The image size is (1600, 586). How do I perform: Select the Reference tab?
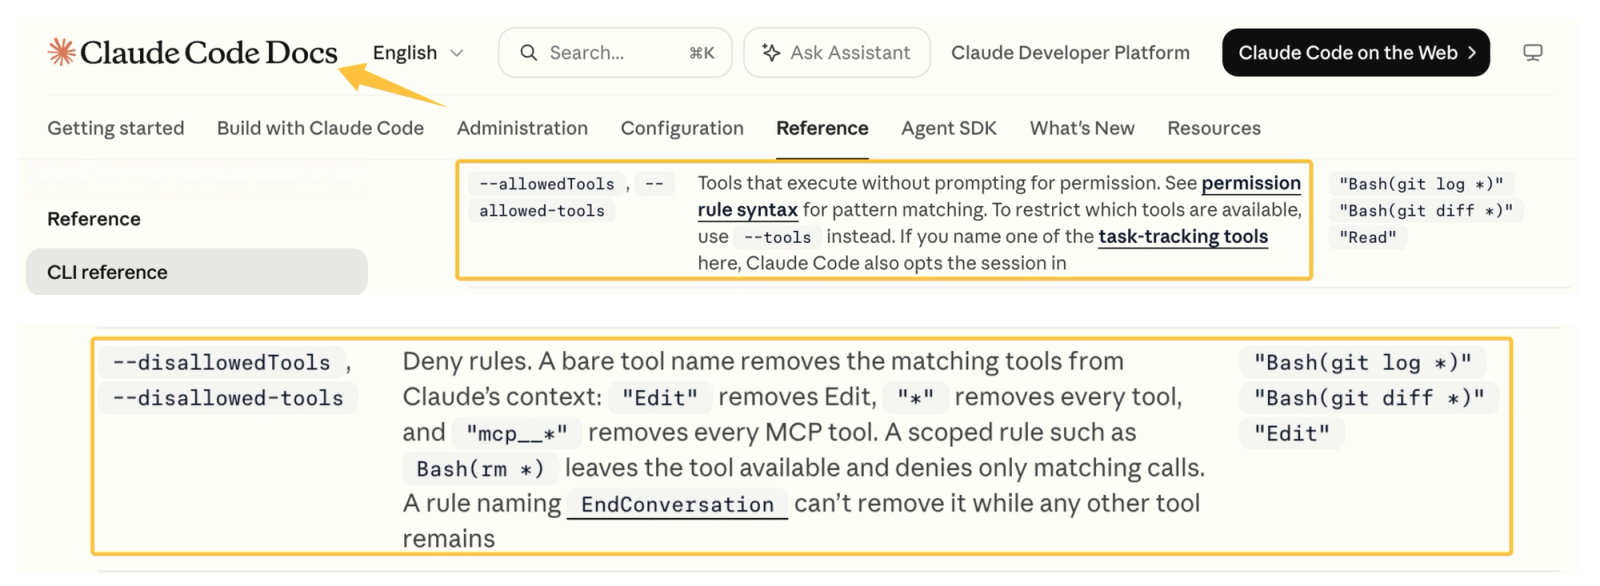[x=822, y=128]
